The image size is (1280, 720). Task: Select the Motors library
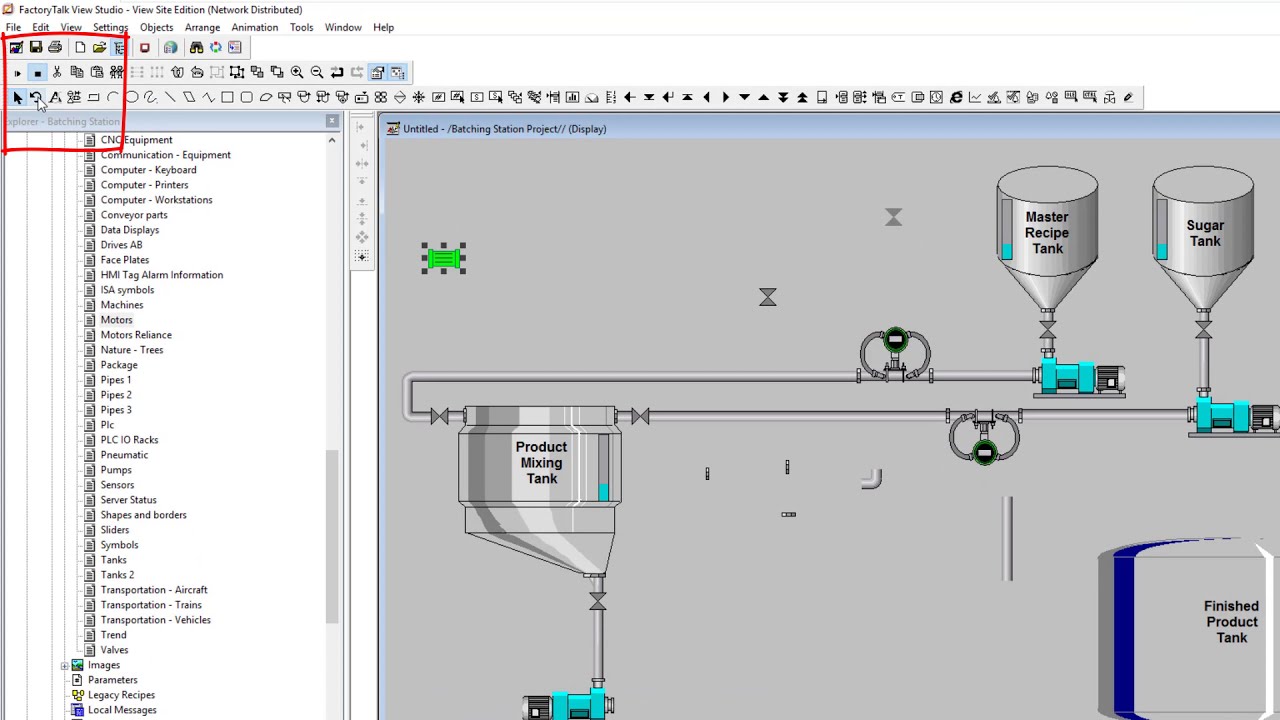(x=116, y=320)
